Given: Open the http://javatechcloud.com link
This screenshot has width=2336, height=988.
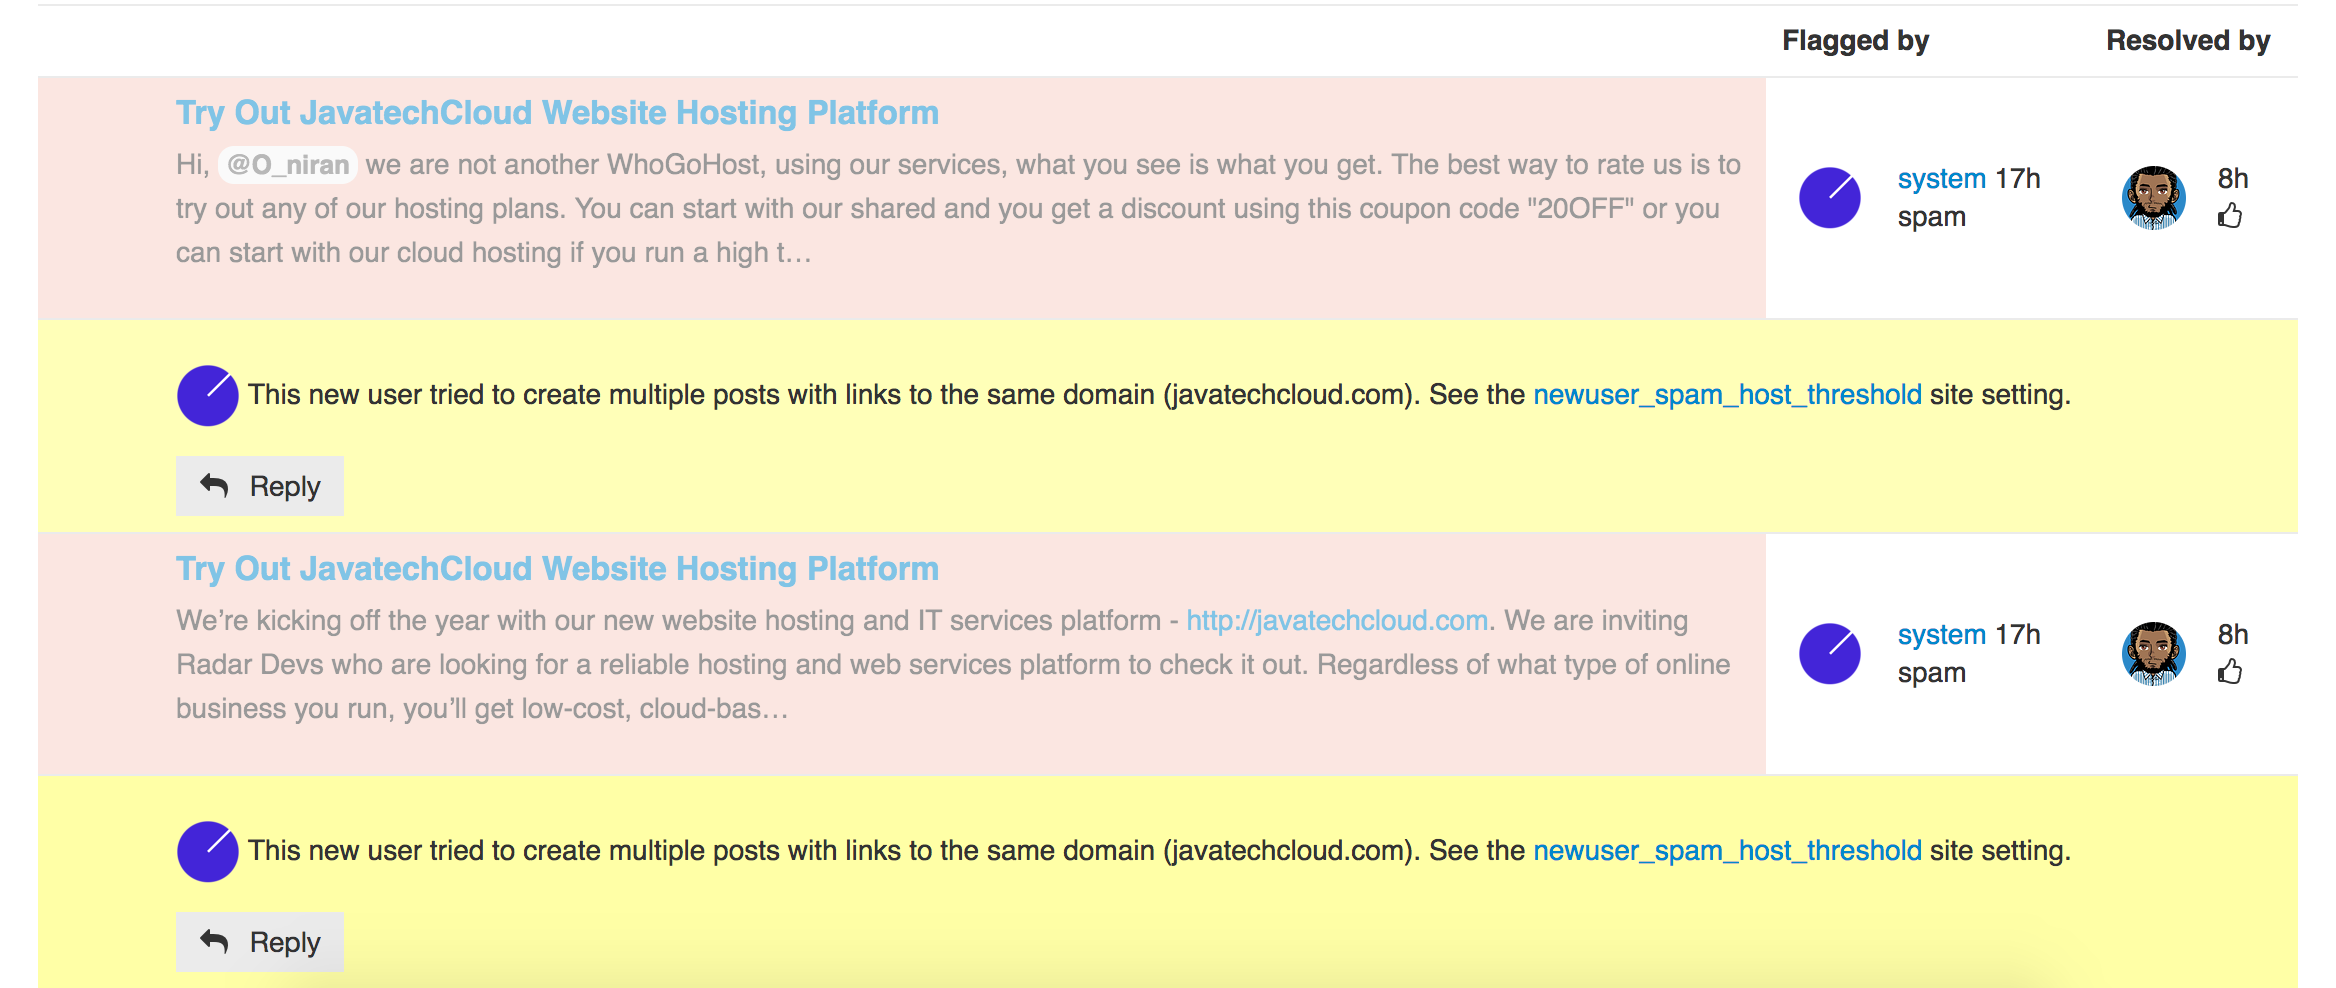Looking at the screenshot, I should 1337,621.
